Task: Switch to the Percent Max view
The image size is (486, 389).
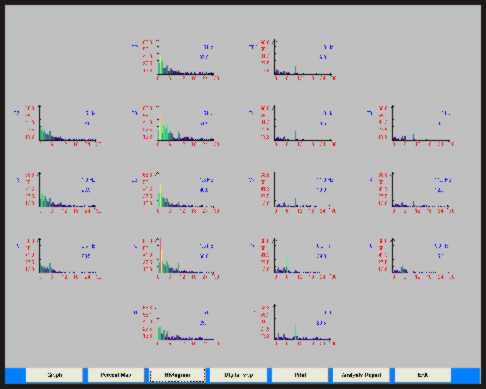Action: coord(116,375)
